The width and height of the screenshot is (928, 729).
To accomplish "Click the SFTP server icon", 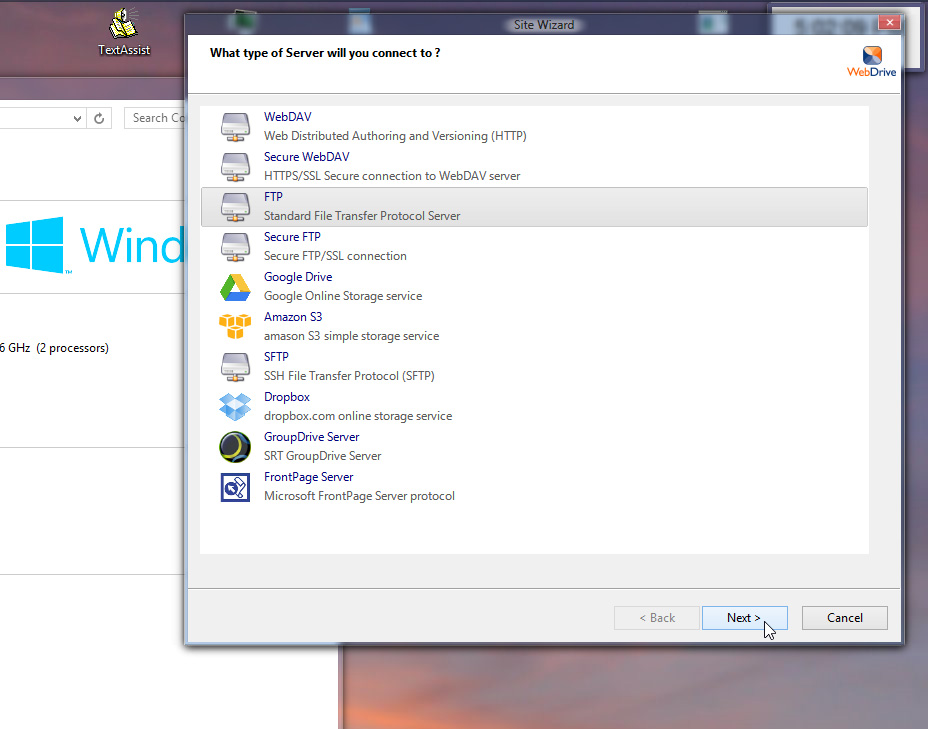I will point(235,367).
